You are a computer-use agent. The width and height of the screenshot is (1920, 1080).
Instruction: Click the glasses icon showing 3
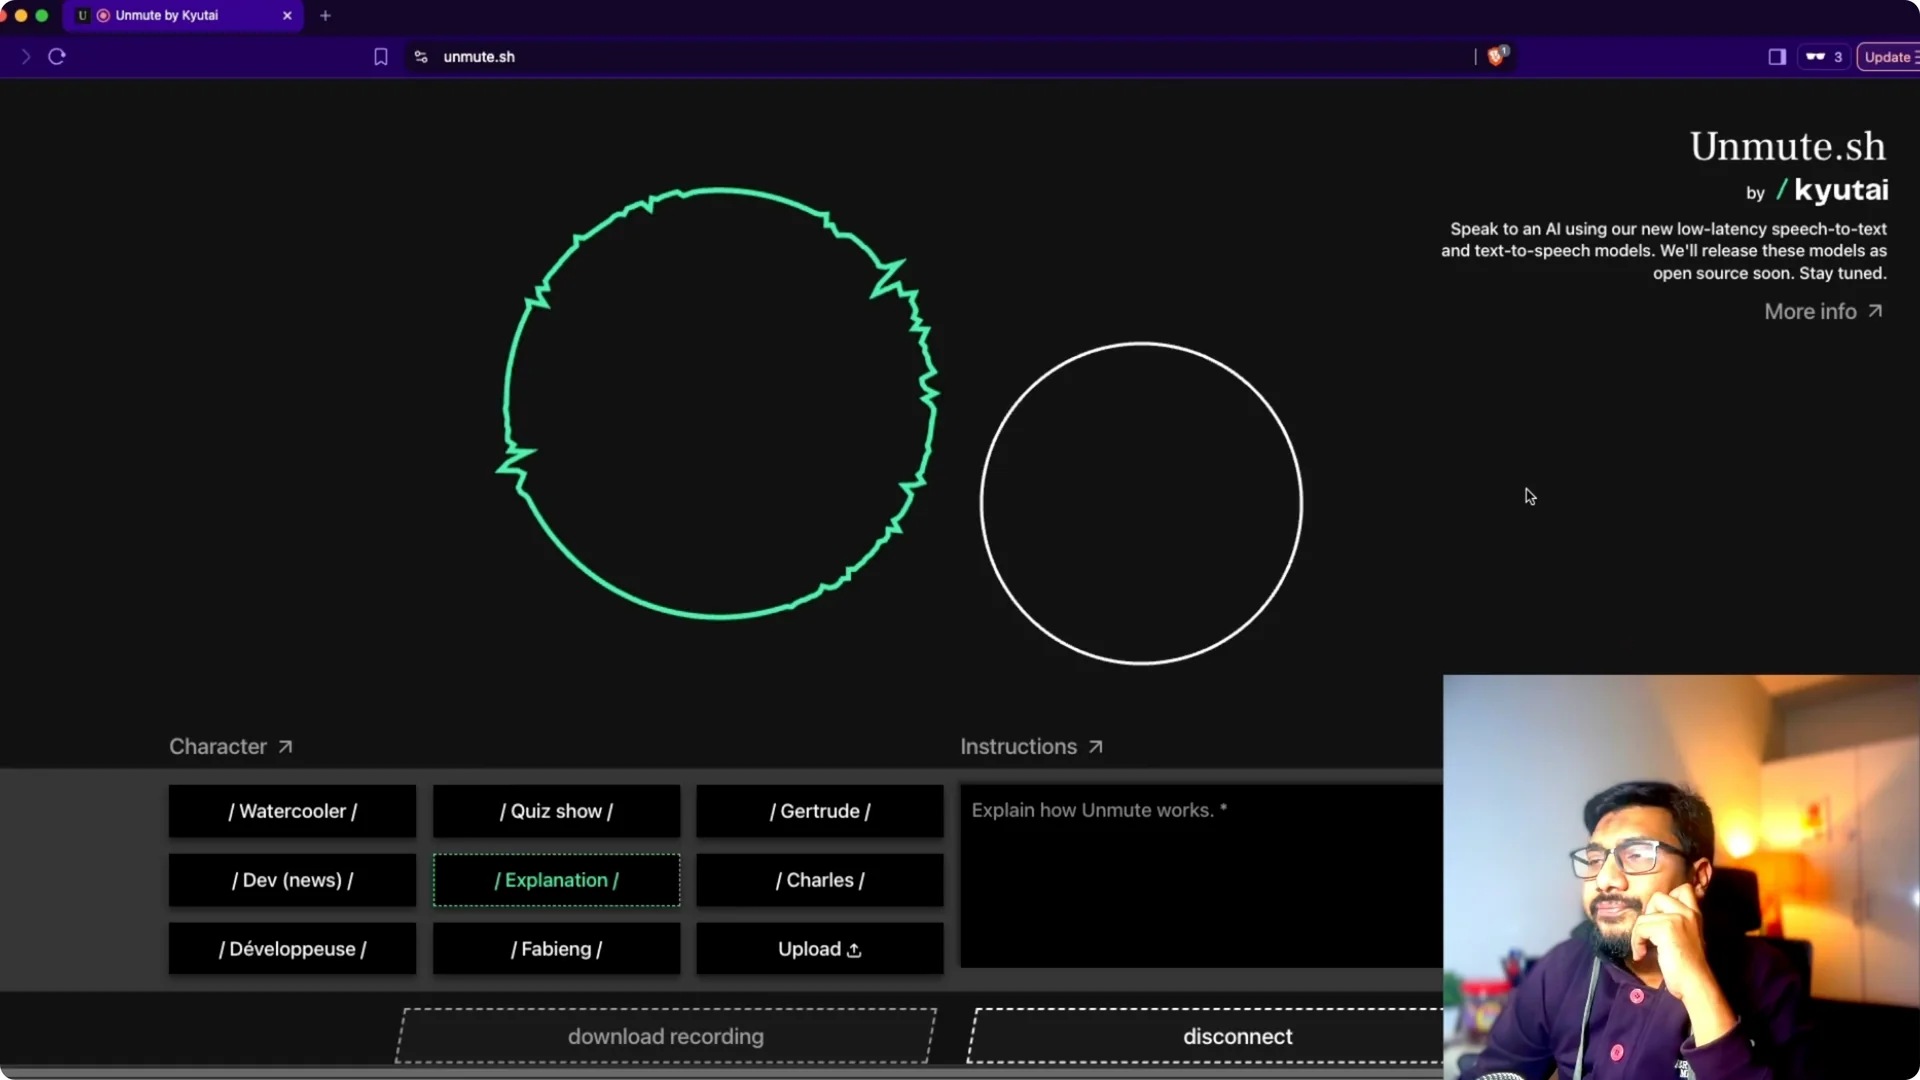pyautogui.click(x=1822, y=57)
